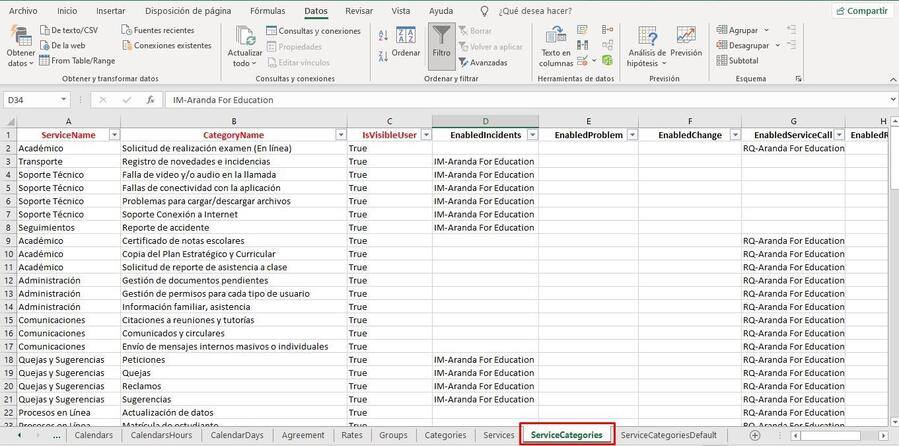The image size is (899, 446).
Task: Click De texto/CSV import icon
Action: (69, 30)
